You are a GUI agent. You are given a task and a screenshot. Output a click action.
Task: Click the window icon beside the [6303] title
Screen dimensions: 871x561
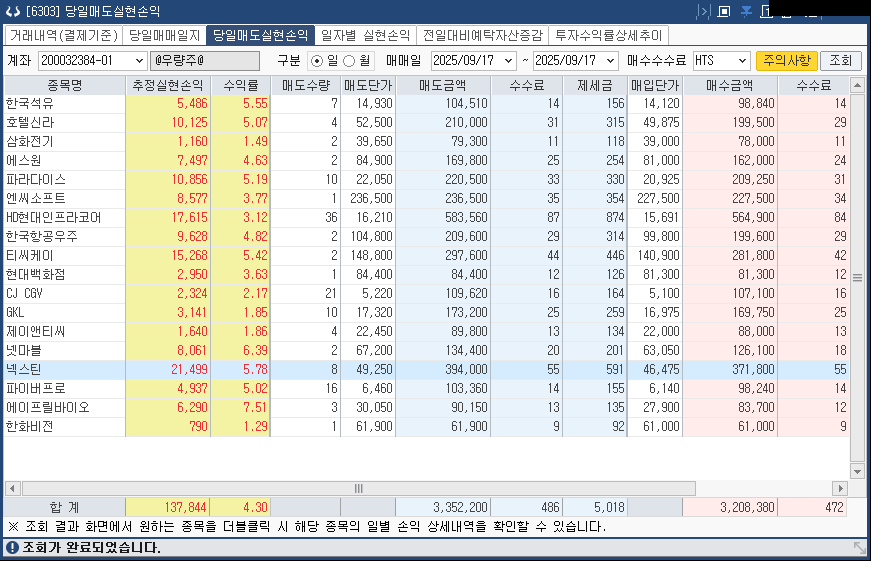(x=12, y=11)
